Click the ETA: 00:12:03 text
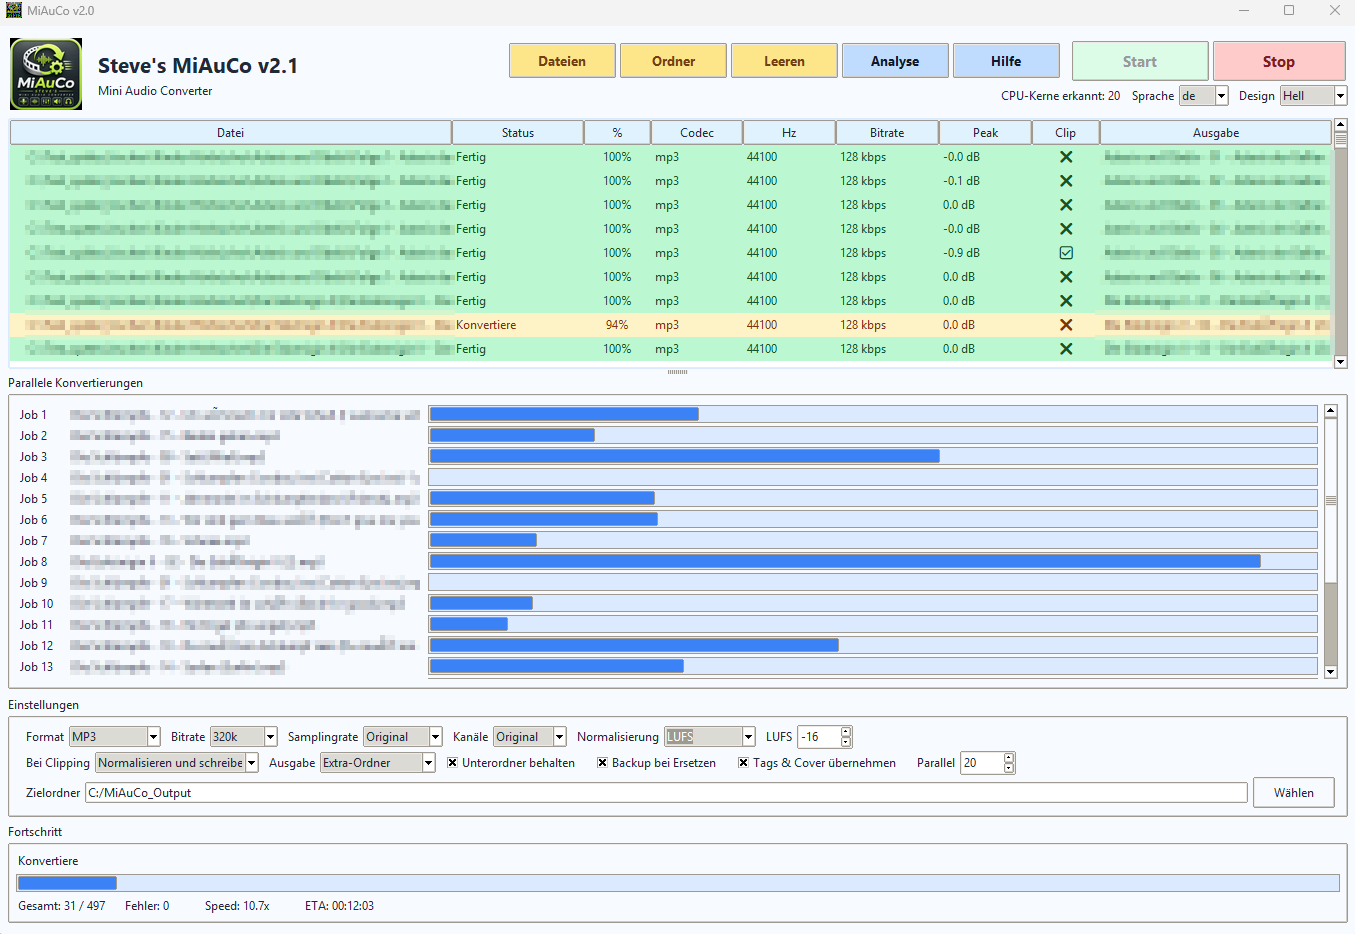The height and width of the screenshot is (934, 1355). pyautogui.click(x=339, y=906)
